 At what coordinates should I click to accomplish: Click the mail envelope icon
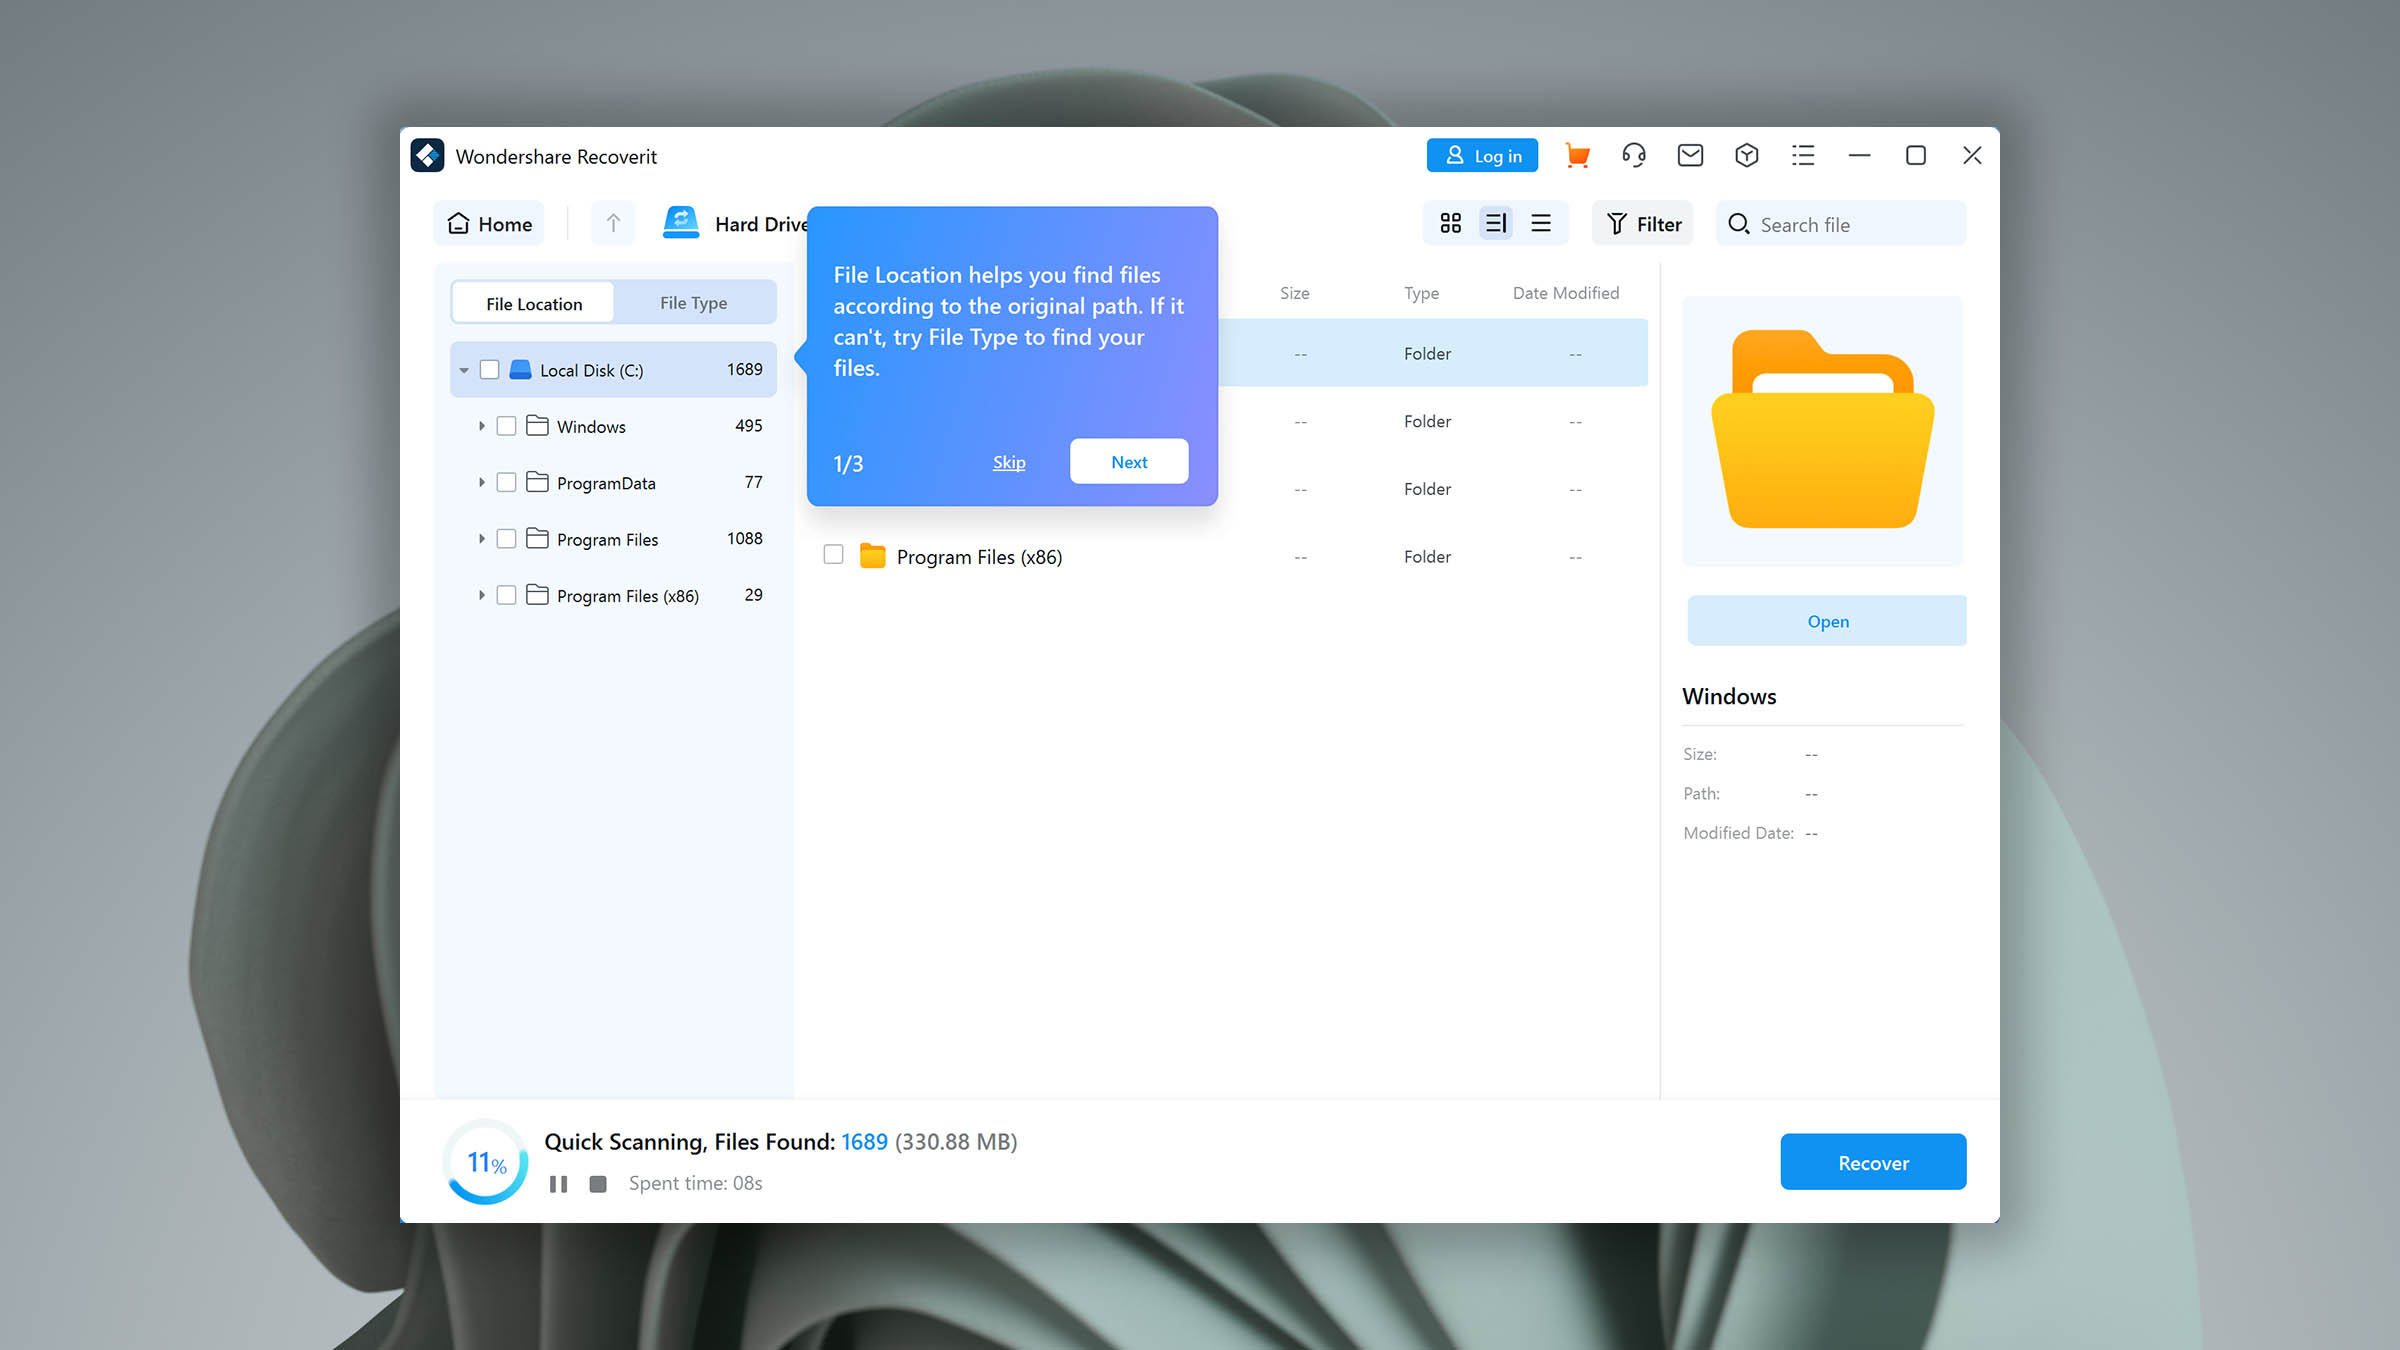1690,156
